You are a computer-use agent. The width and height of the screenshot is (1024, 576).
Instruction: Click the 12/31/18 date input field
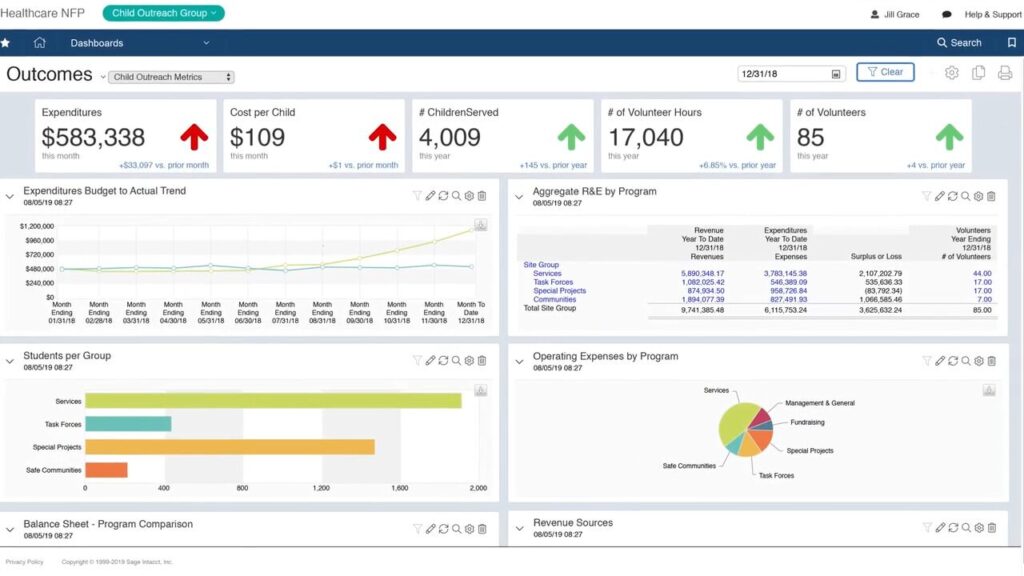(x=785, y=73)
